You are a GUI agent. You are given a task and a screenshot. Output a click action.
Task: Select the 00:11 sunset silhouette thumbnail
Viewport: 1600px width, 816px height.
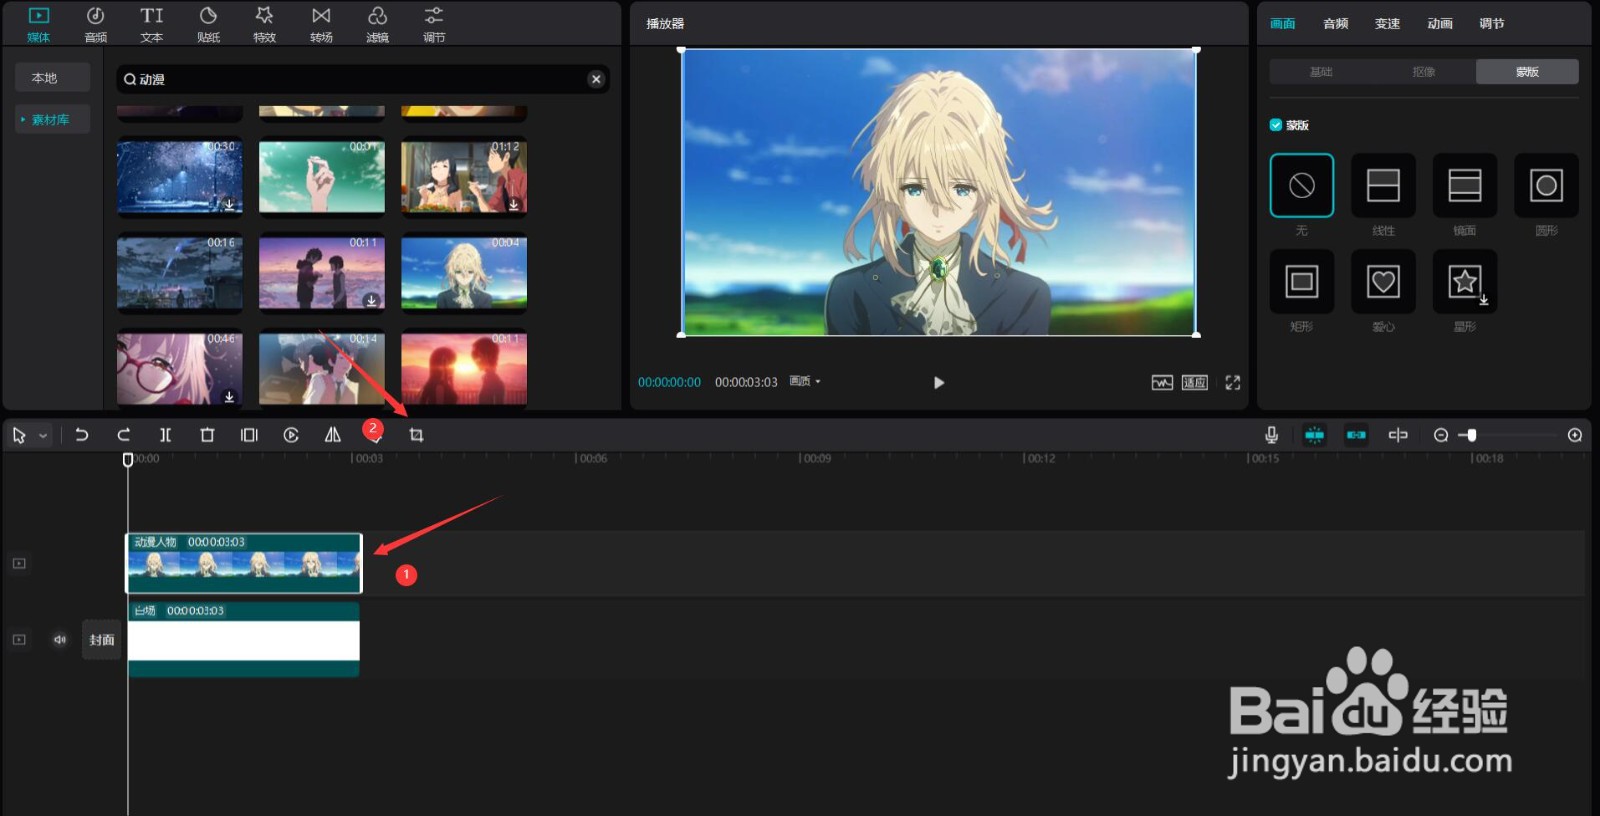coord(464,369)
